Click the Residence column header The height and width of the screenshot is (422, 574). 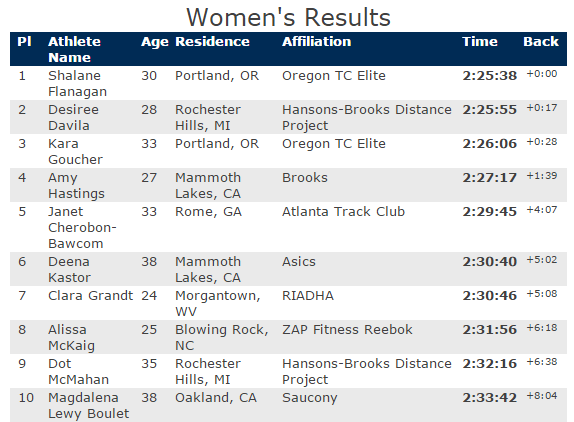point(212,41)
